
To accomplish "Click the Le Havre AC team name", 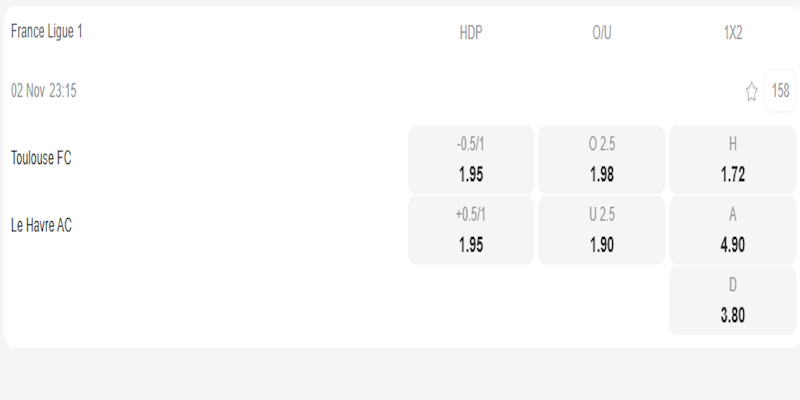I will [x=42, y=226].
